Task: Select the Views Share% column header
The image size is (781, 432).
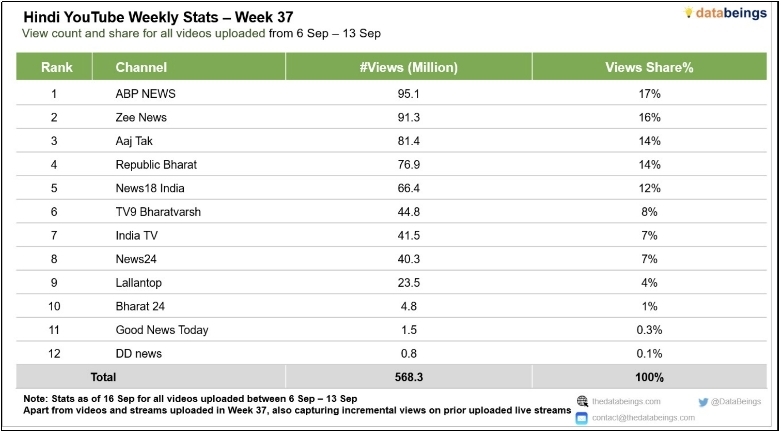Action: pyautogui.click(x=649, y=68)
